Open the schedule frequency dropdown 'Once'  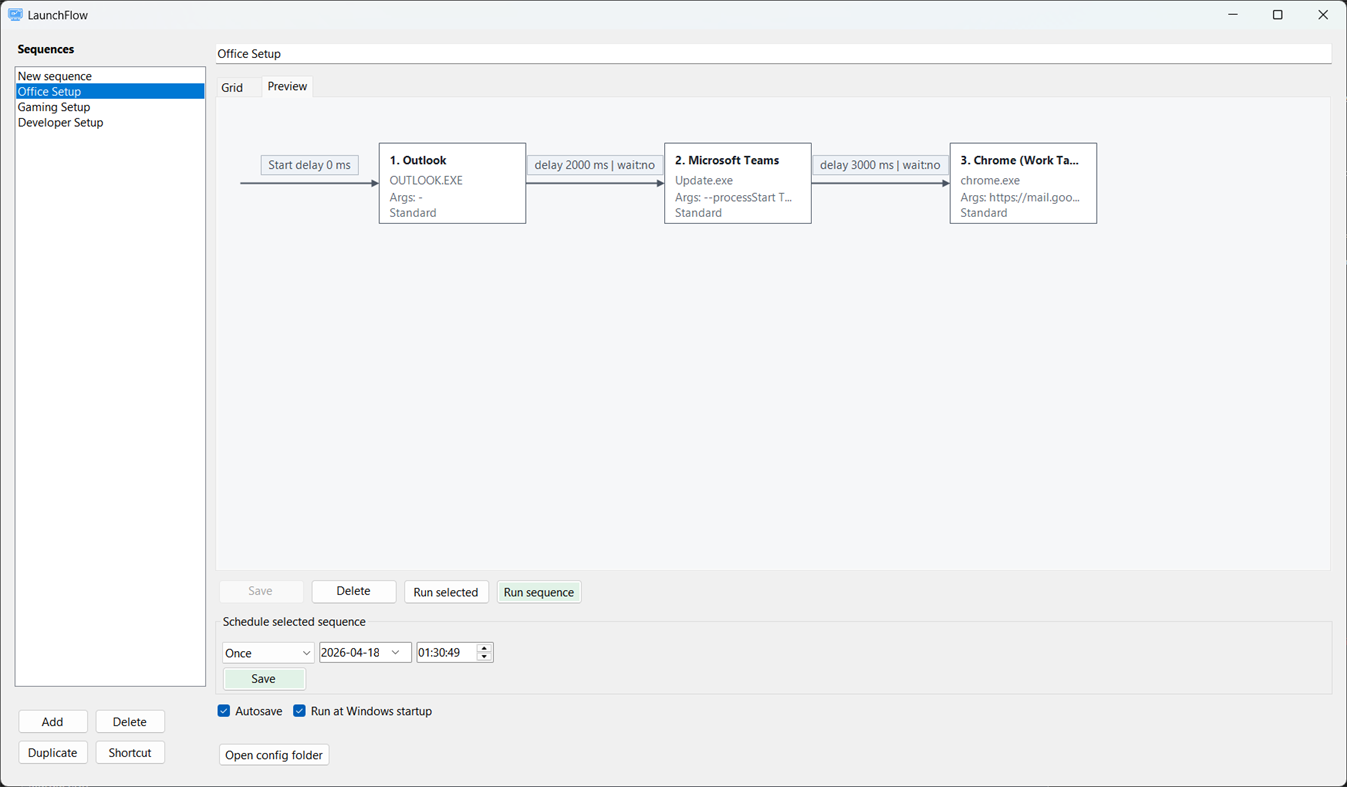268,653
